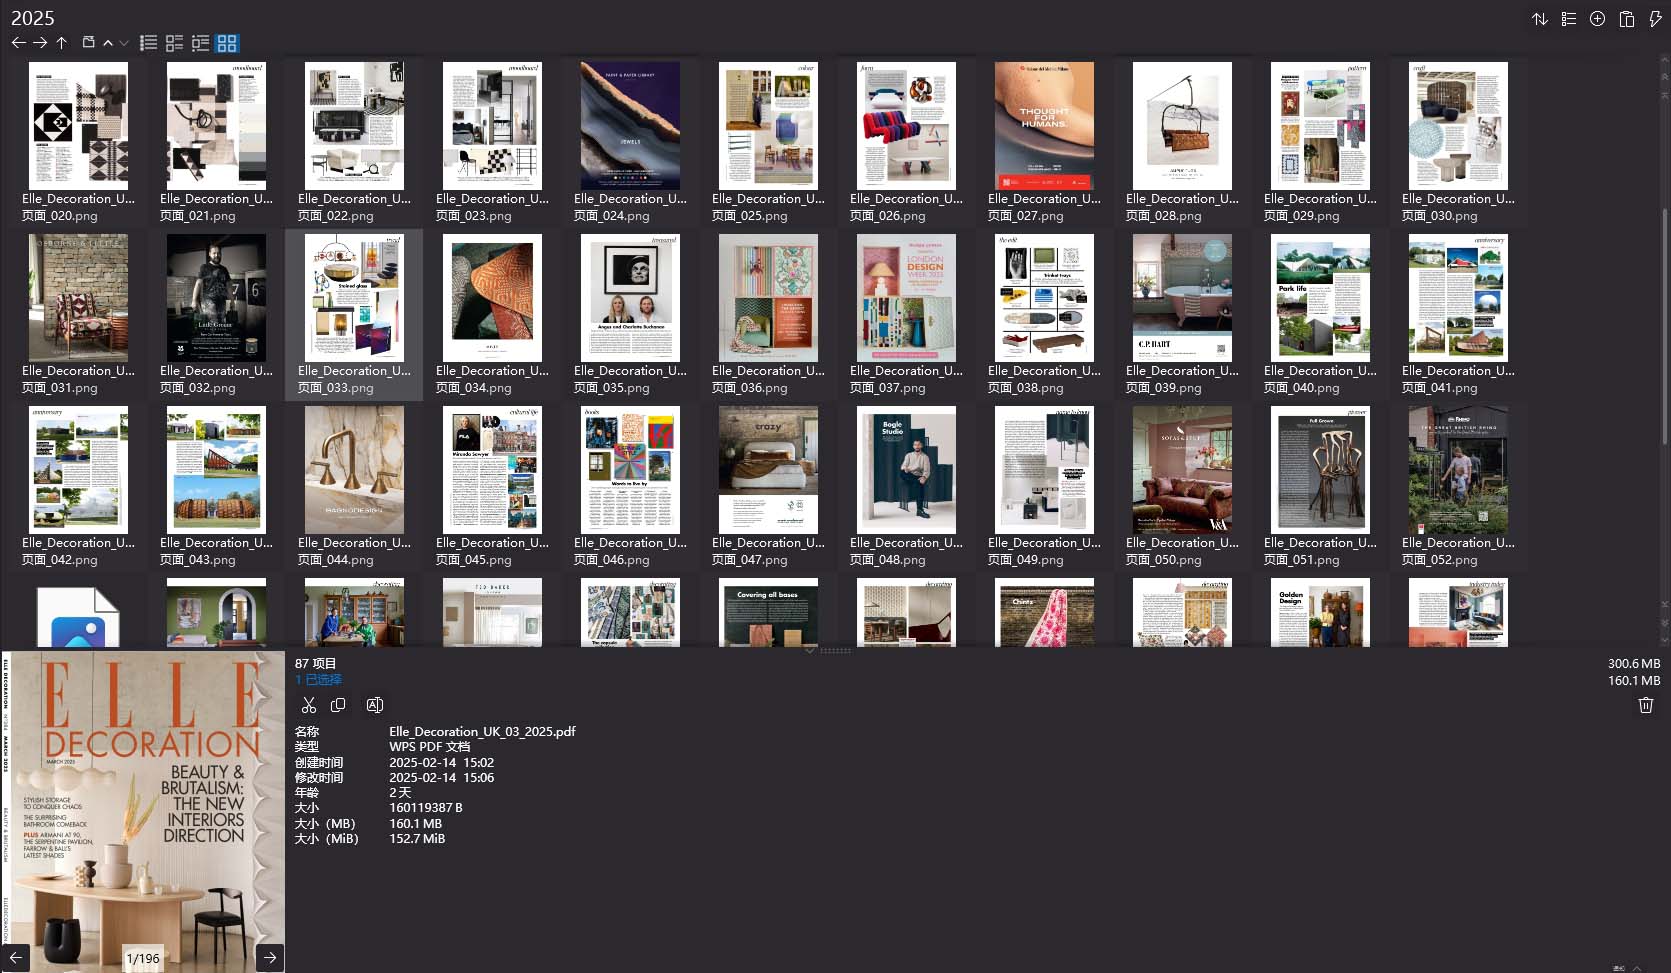Click the lightning quick-actions icon
The image size is (1671, 973).
tap(1656, 18)
